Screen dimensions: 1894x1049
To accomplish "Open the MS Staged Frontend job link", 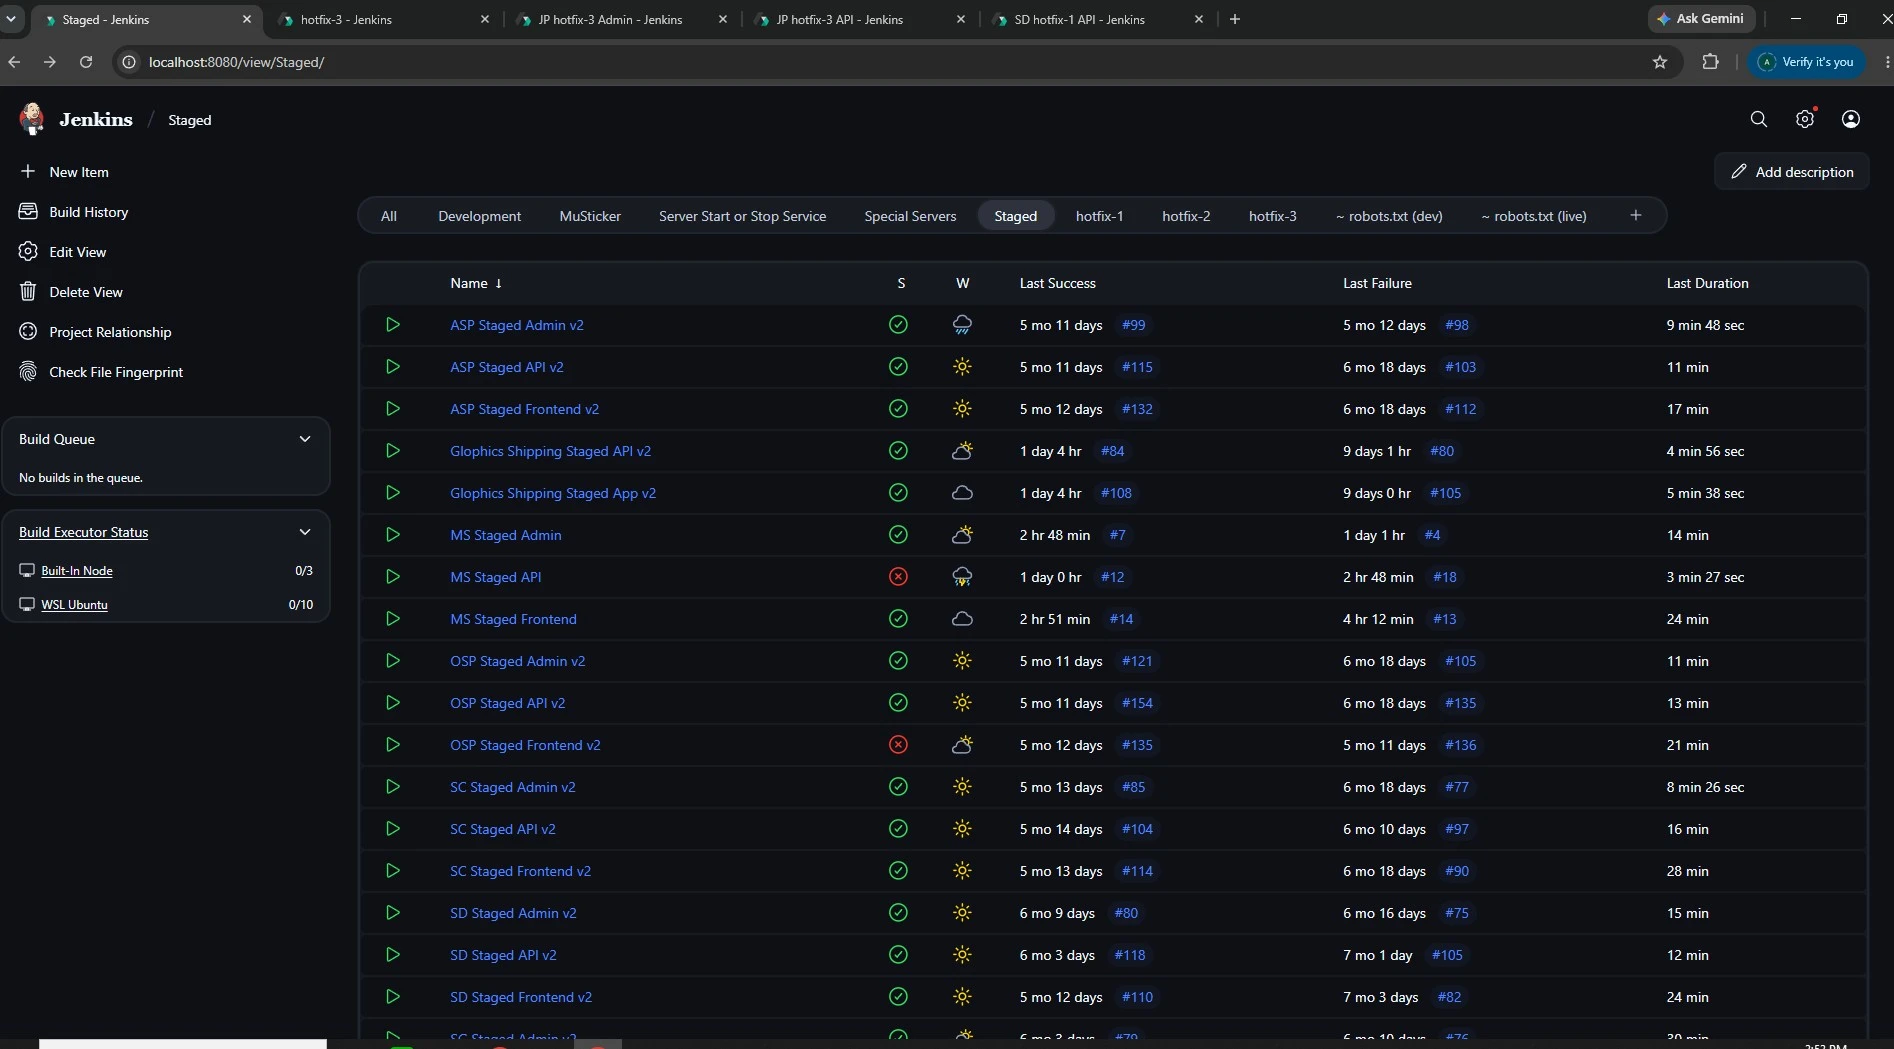I will click(x=513, y=619).
